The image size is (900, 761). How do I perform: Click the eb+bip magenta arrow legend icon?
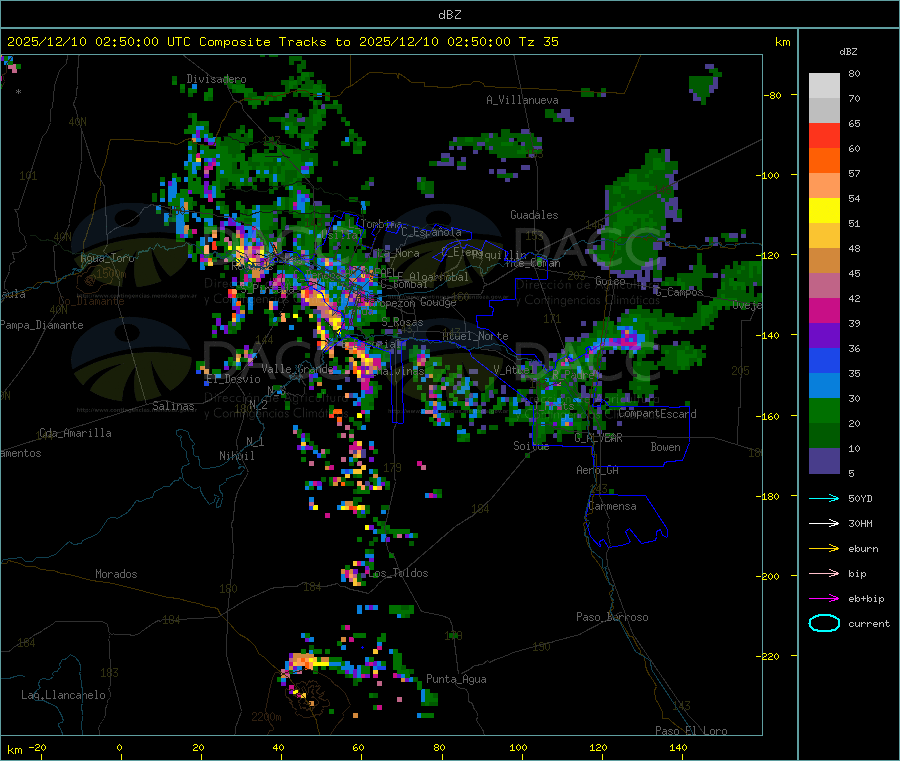click(824, 599)
